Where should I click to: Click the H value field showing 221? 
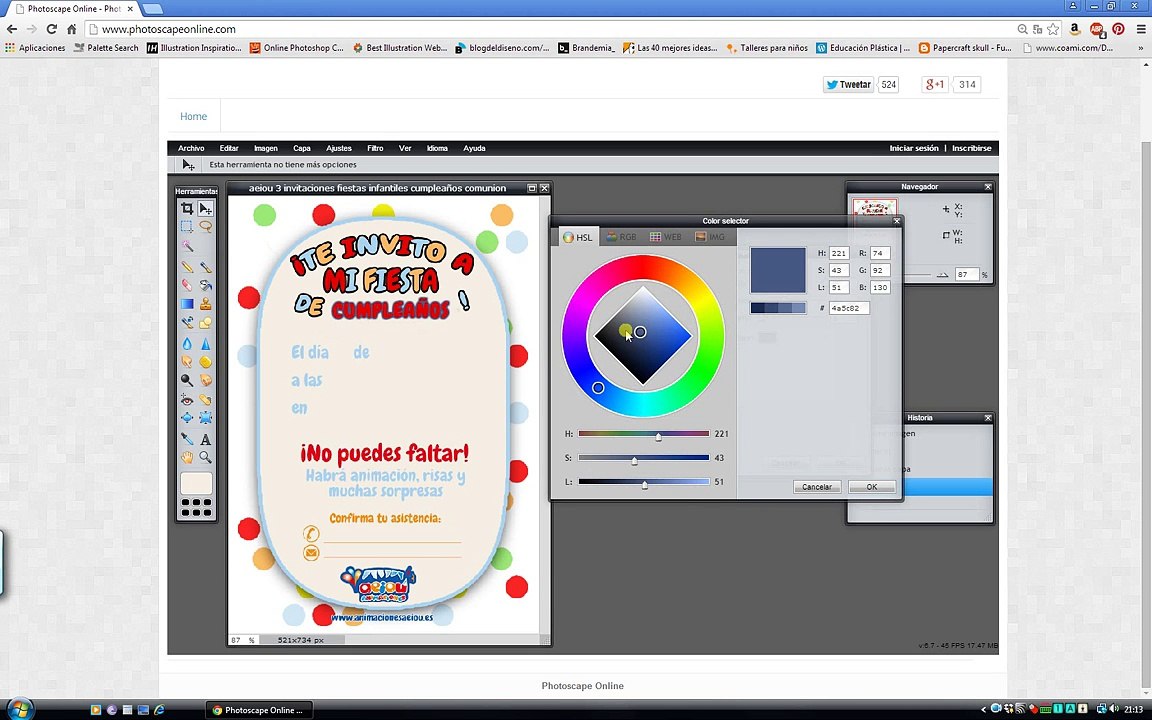[x=839, y=253]
